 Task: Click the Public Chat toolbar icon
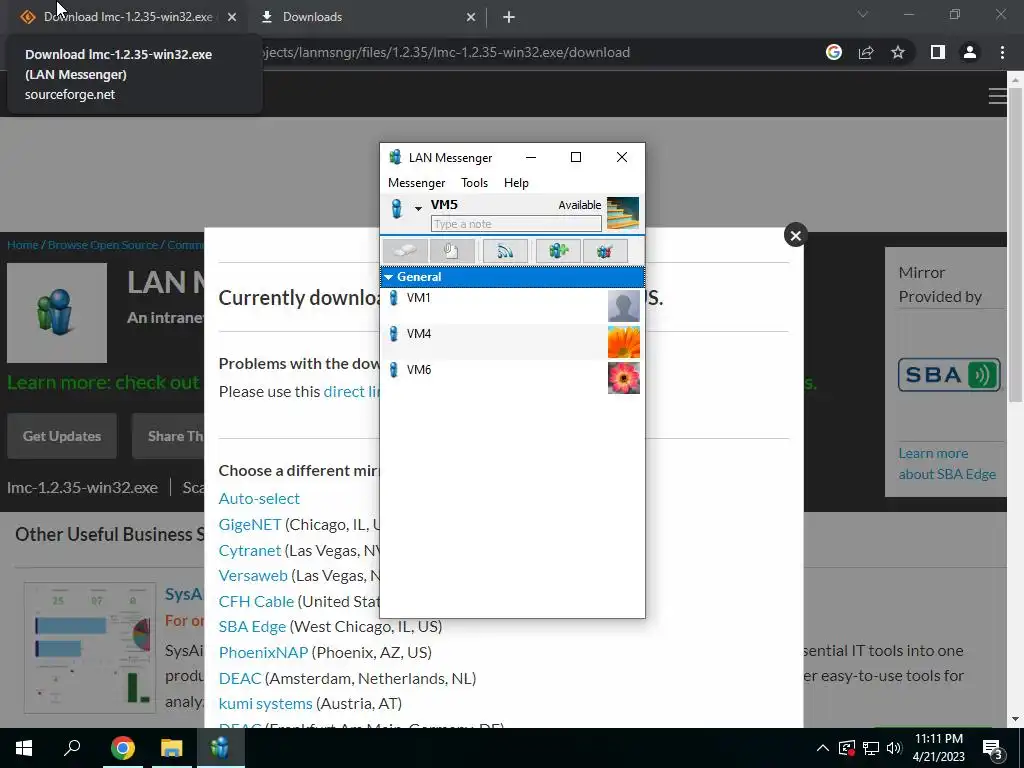[x=605, y=251]
